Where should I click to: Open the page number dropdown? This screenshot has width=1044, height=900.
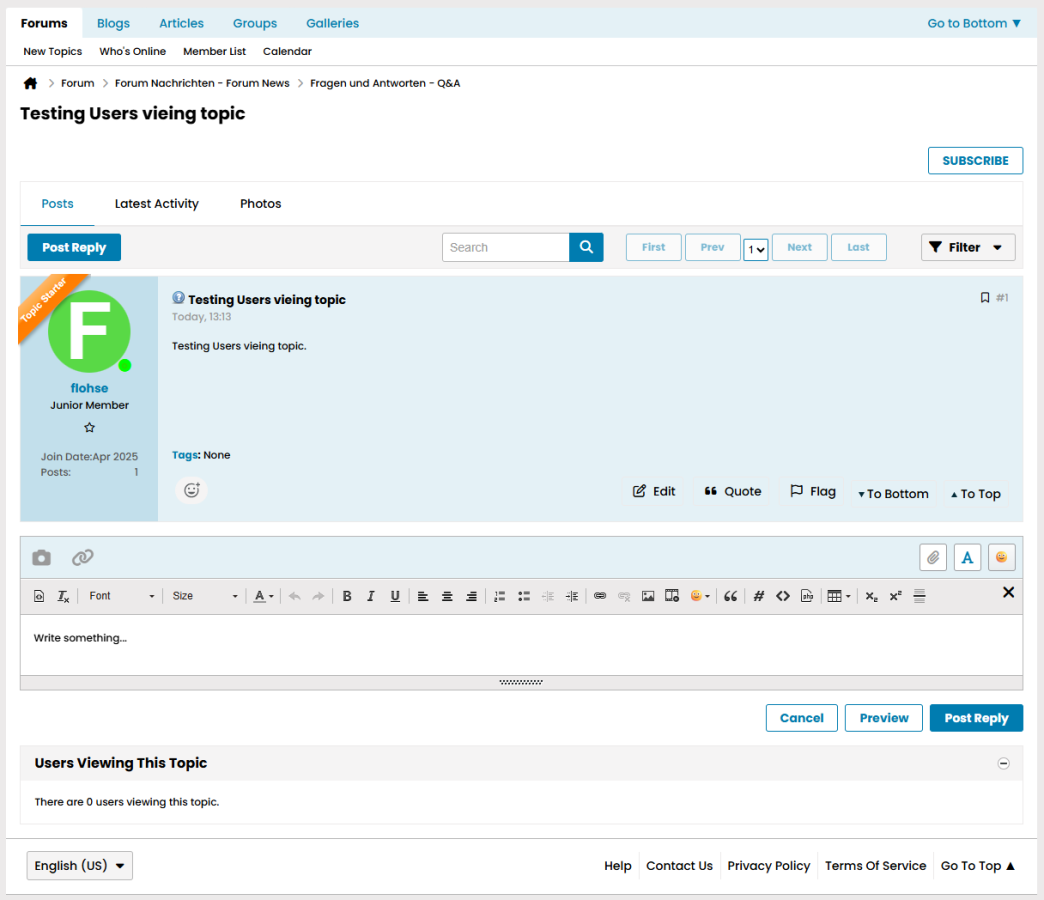[756, 249]
